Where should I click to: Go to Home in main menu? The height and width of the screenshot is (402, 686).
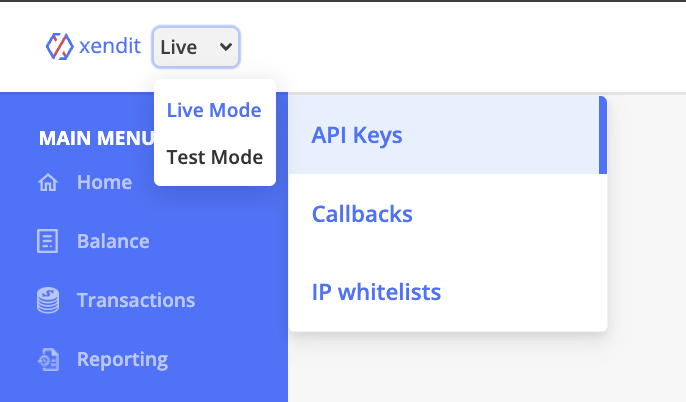pos(104,182)
